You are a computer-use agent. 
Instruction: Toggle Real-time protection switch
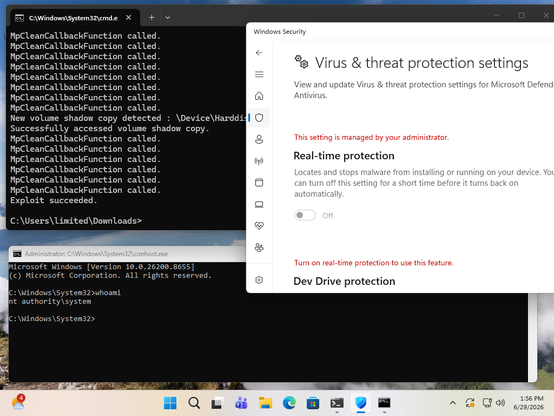305,215
